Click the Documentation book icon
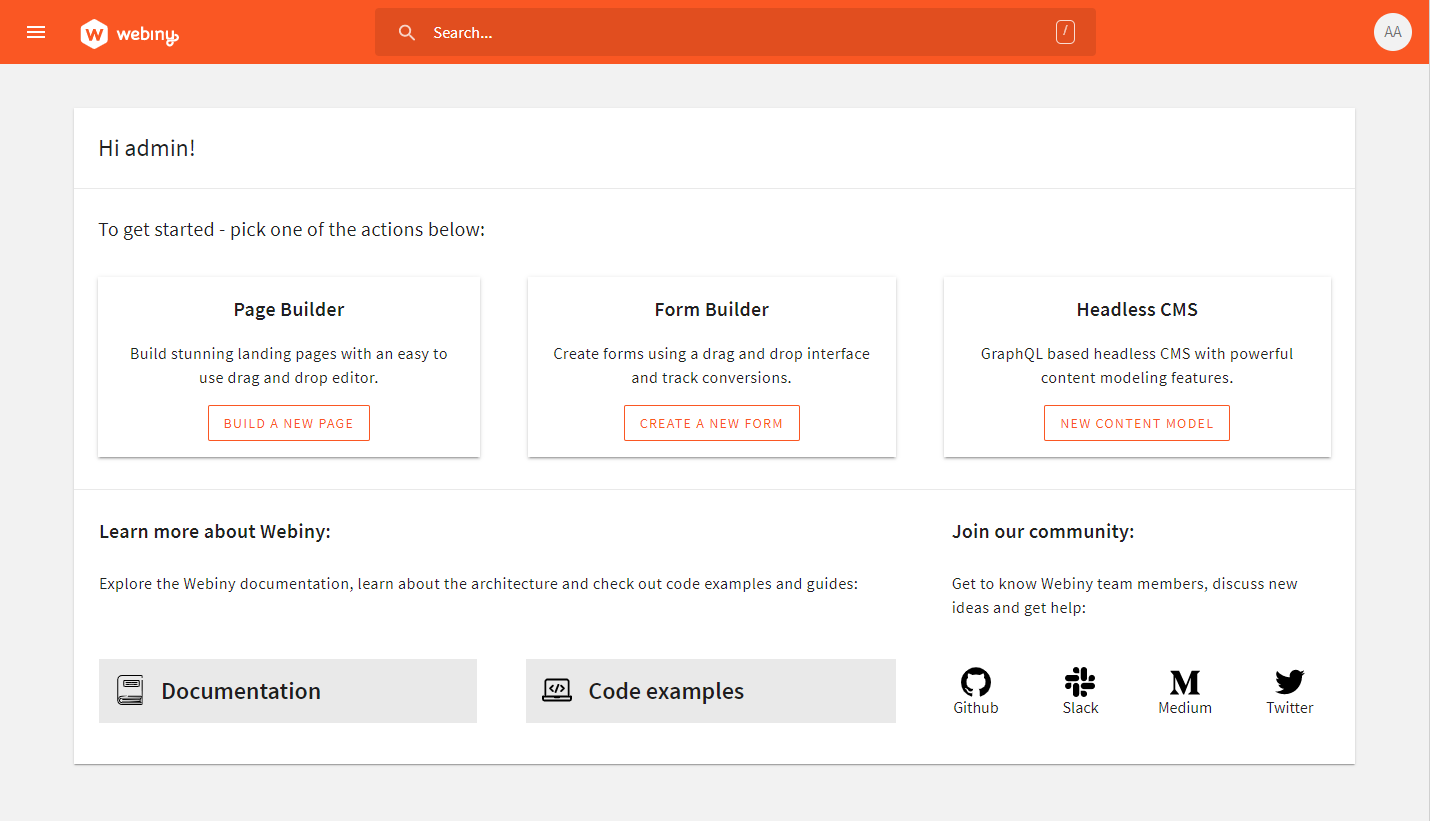This screenshot has height=821, width=1430. pyautogui.click(x=129, y=690)
